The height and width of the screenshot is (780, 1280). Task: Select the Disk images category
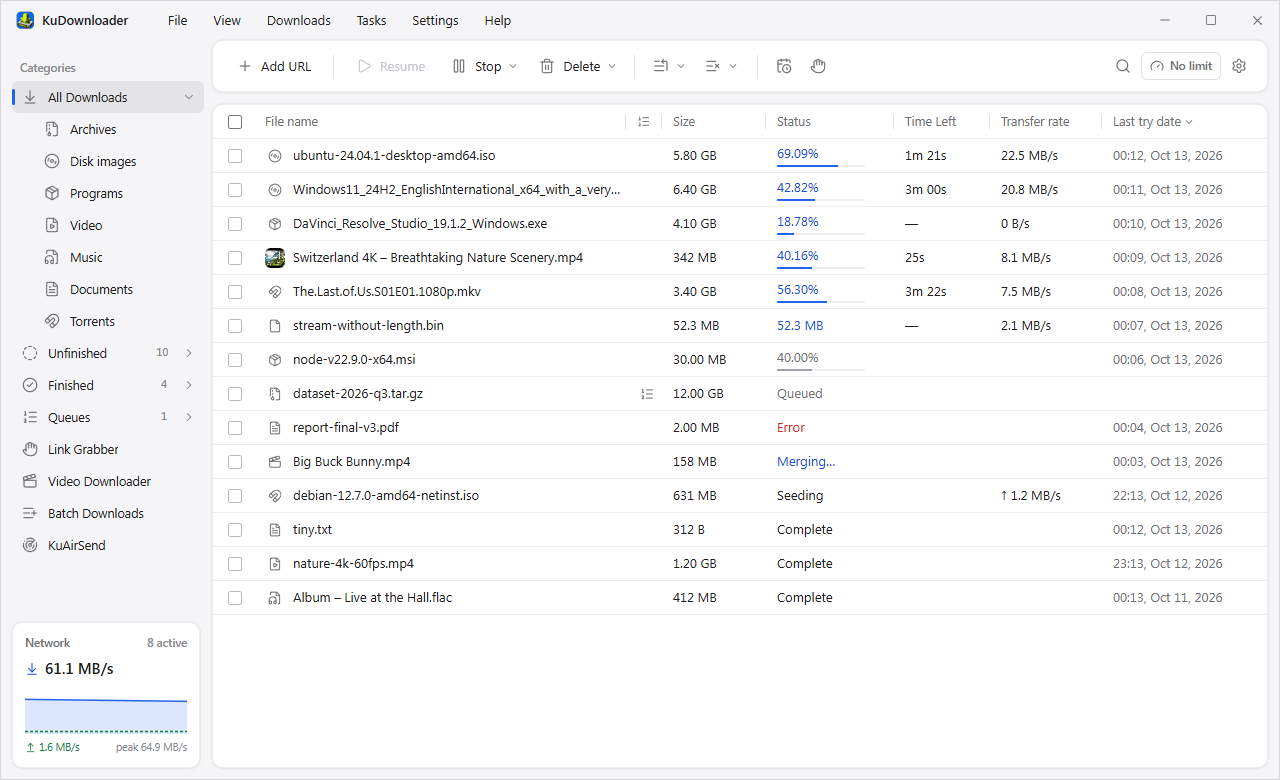[108, 162]
